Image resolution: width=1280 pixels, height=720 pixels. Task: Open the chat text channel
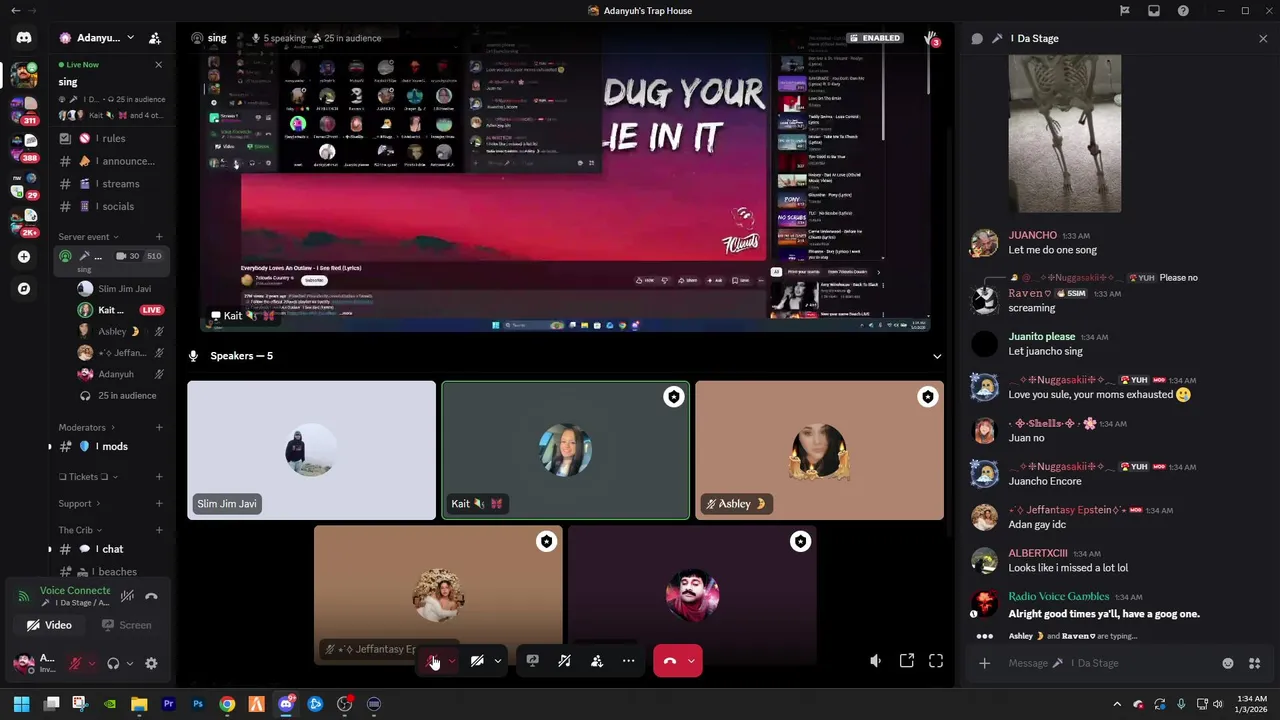point(110,549)
